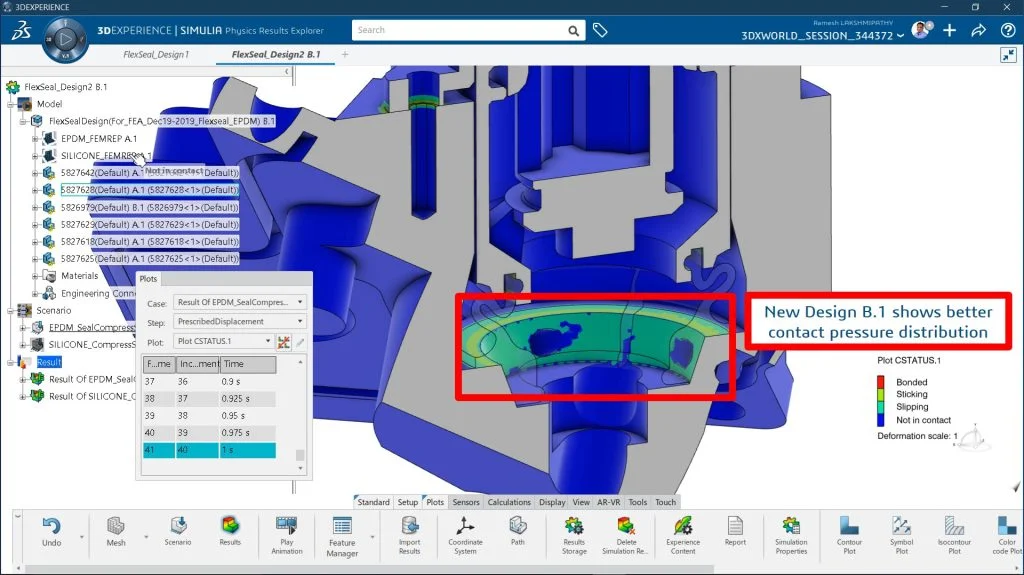This screenshot has height=575, width=1024.
Task: Select the Materials tree item
Action: 79,276
